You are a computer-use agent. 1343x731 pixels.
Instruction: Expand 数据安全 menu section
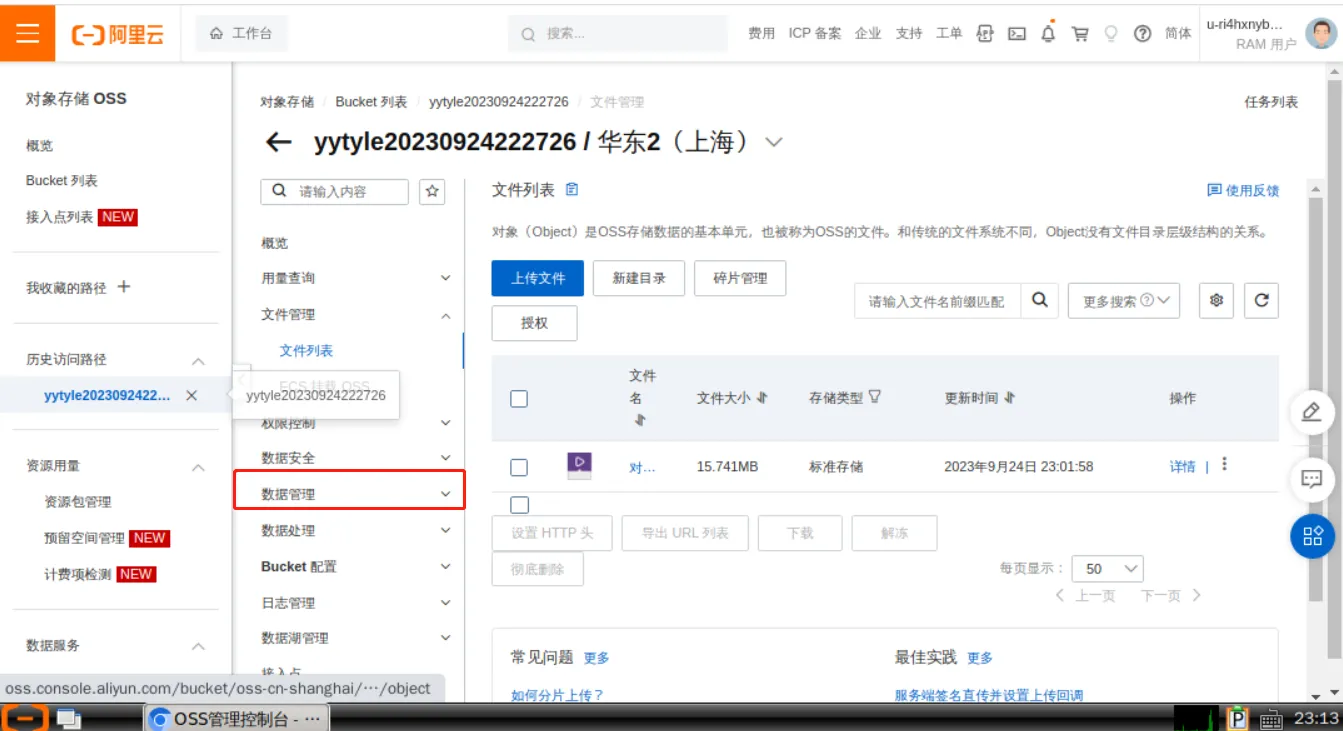[x=446, y=458]
